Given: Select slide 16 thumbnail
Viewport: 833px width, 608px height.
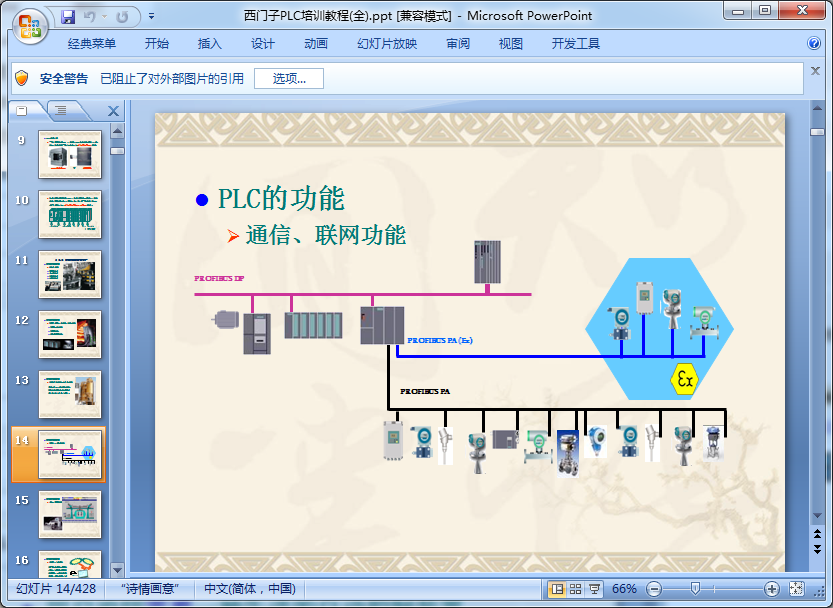Looking at the screenshot, I should [x=70, y=564].
